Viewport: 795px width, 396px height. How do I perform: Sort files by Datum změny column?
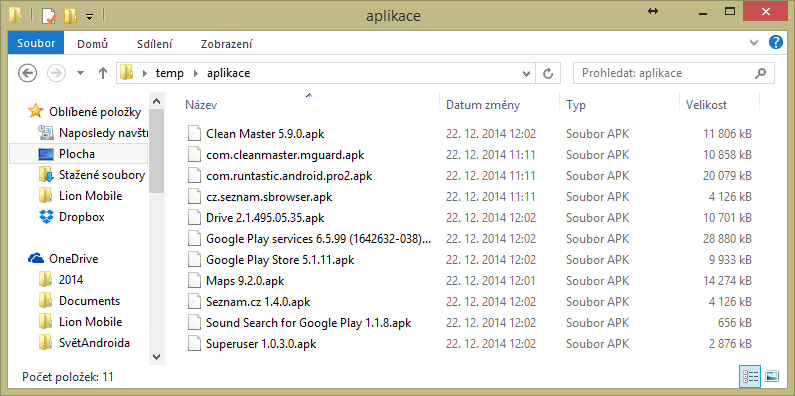[x=483, y=105]
